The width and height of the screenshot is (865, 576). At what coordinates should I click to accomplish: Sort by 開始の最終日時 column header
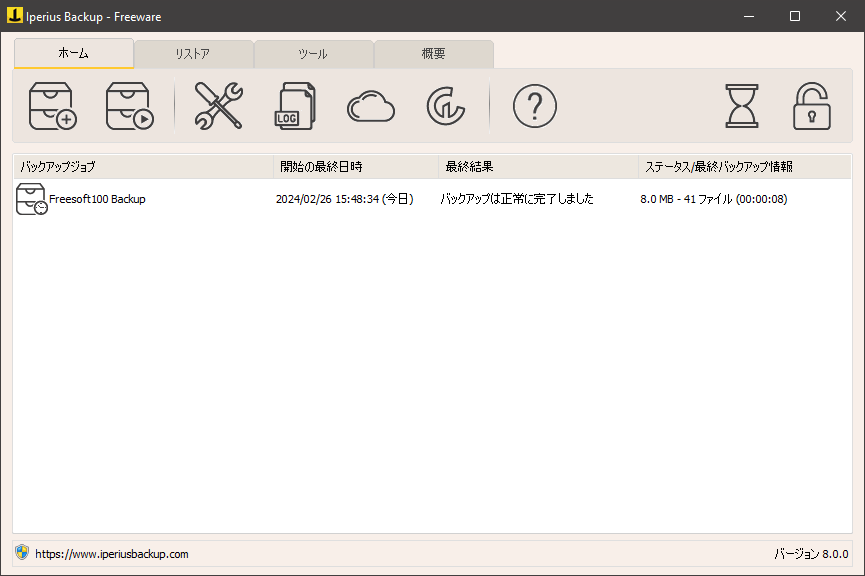[356, 167]
